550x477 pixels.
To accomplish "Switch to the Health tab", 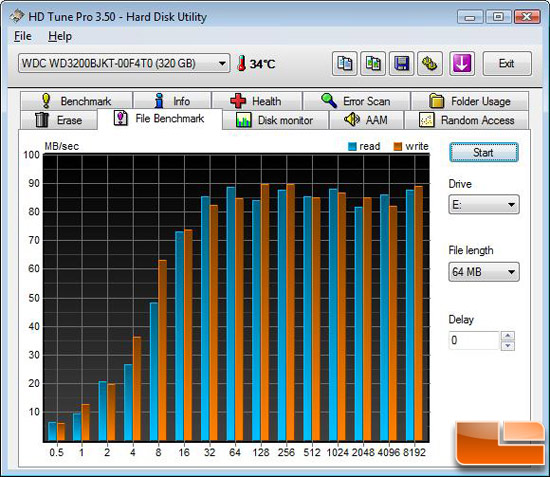I will coord(257,101).
